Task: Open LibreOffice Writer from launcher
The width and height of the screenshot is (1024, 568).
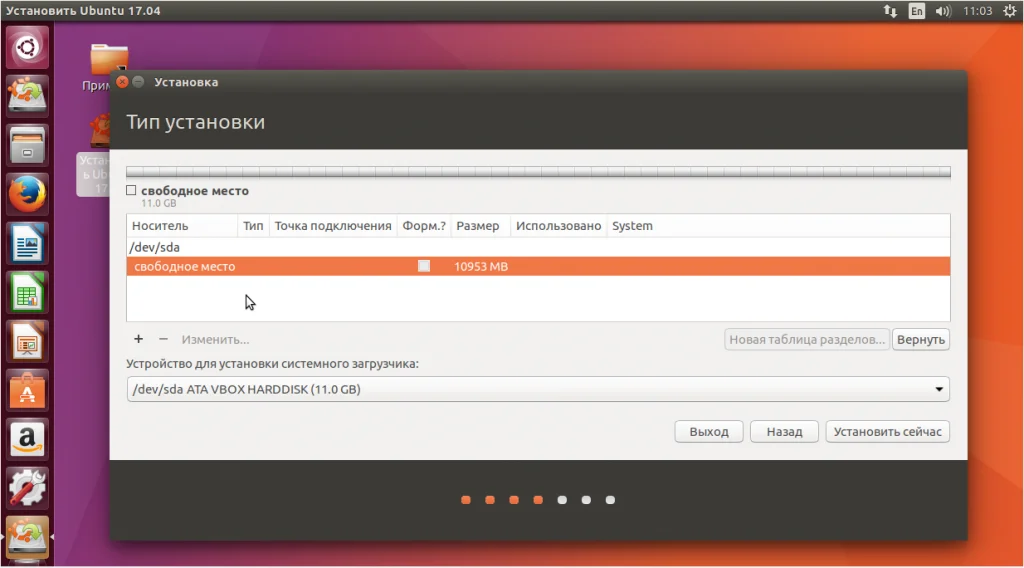Action: pyautogui.click(x=27, y=244)
